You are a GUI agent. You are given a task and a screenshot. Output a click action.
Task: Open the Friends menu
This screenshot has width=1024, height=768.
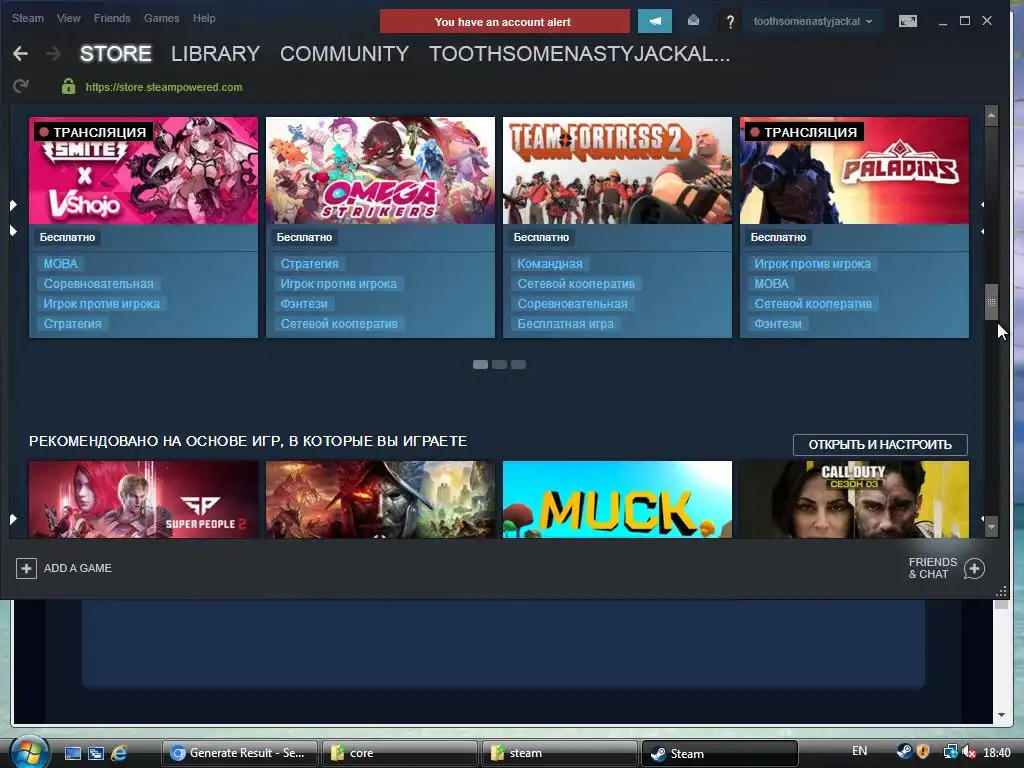pyautogui.click(x=112, y=18)
